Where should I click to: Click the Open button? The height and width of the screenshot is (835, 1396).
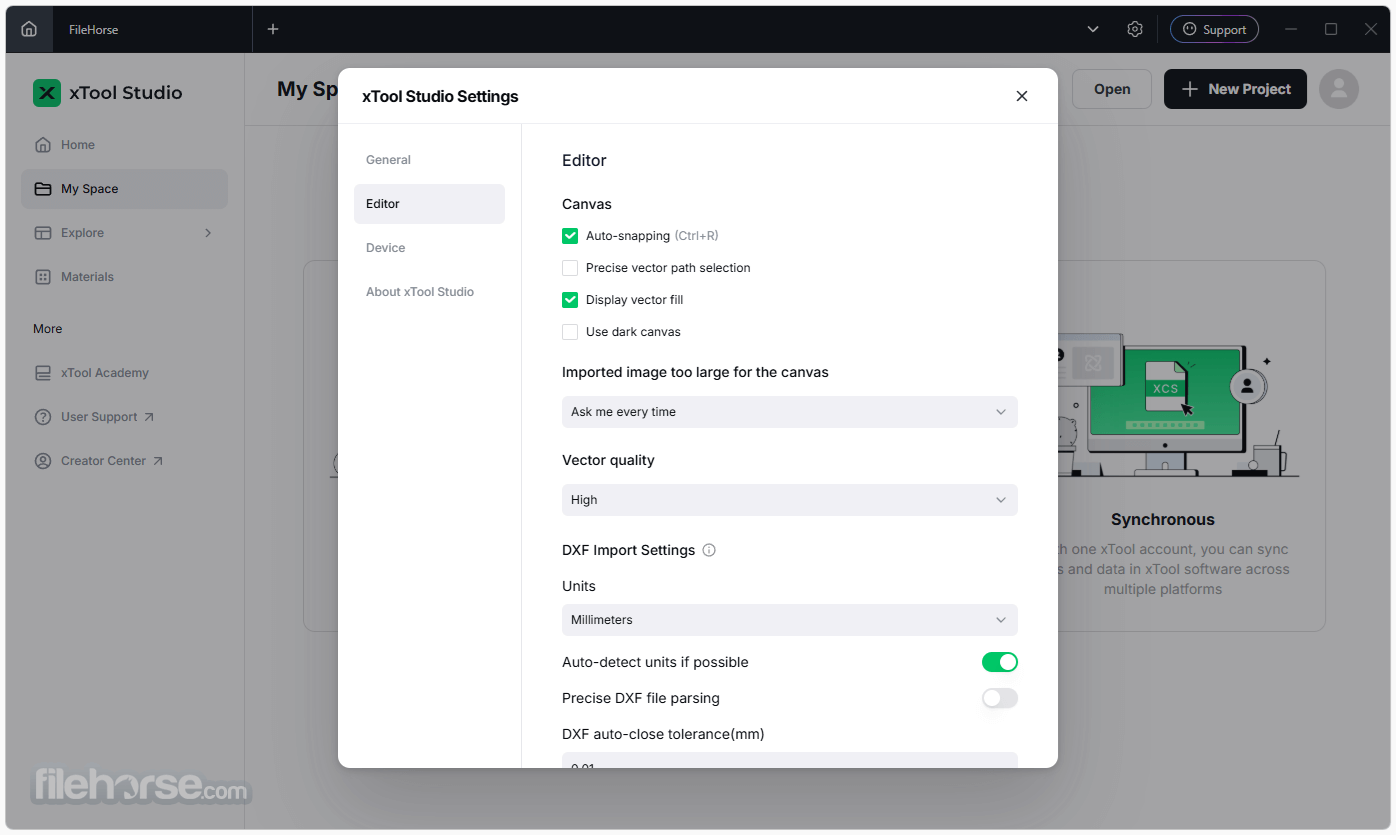tap(1112, 89)
